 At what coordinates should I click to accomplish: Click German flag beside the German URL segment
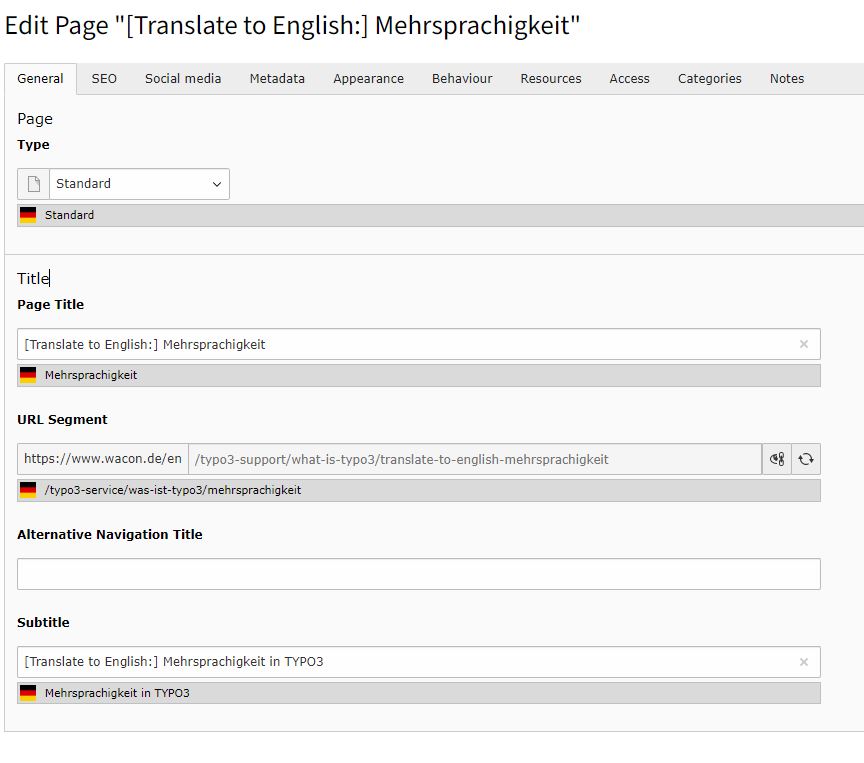[27, 490]
